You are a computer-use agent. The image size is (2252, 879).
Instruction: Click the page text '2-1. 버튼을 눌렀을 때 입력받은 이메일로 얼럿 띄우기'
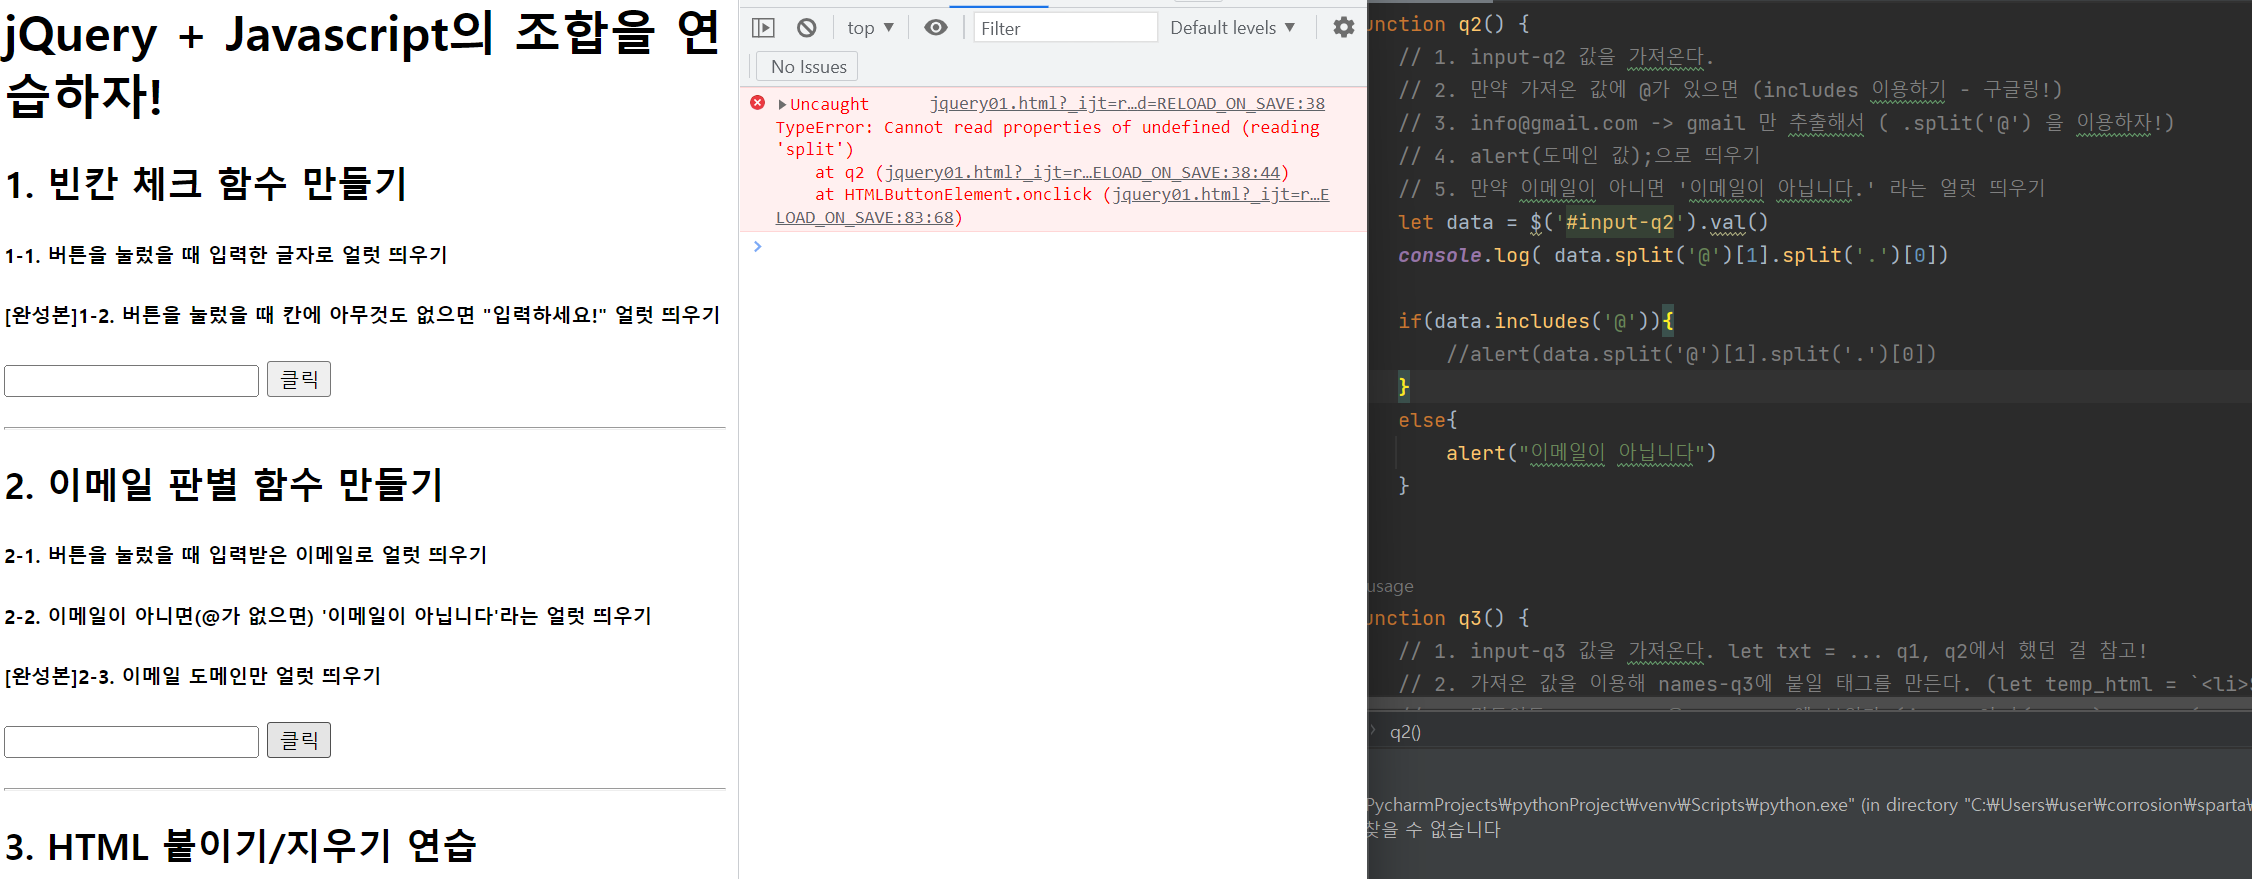point(246,555)
